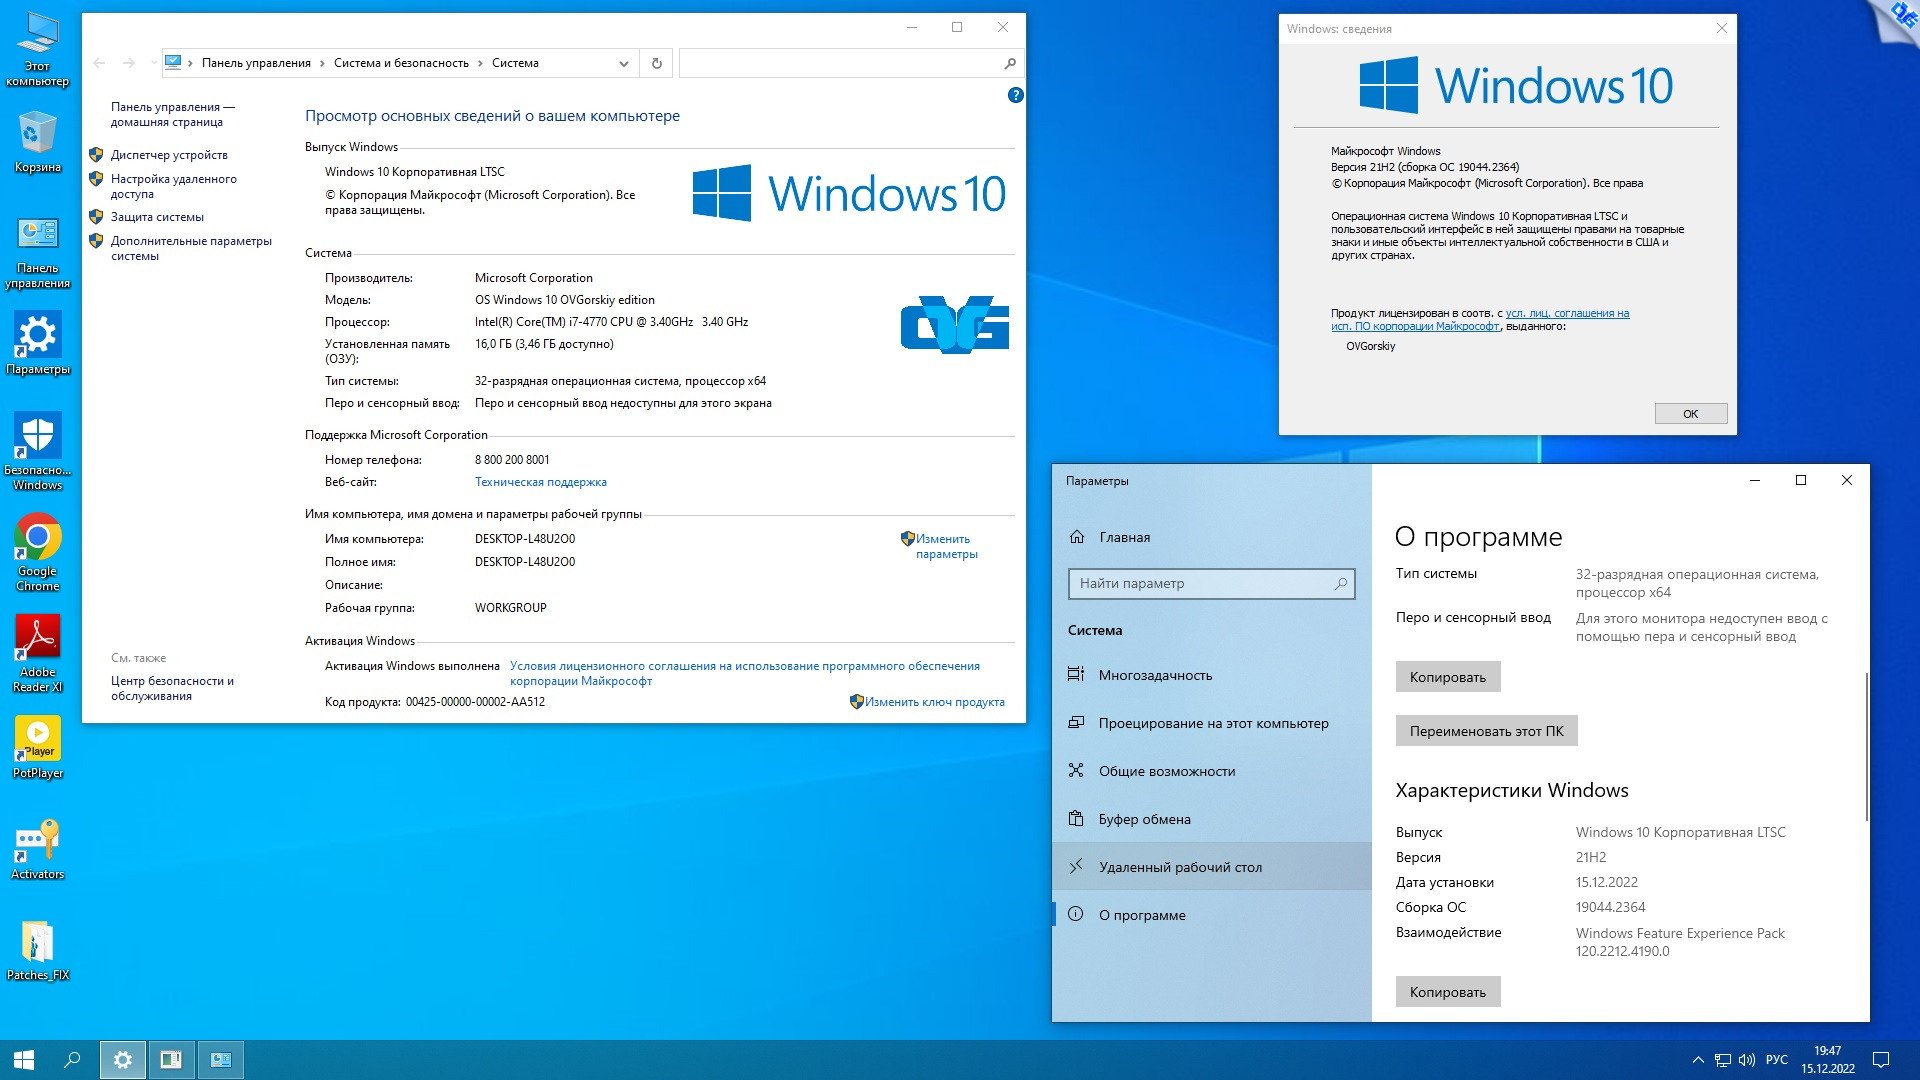This screenshot has height=1080, width=1920.
Task: Click Изменить параметры computer name link
Action: (940, 545)
